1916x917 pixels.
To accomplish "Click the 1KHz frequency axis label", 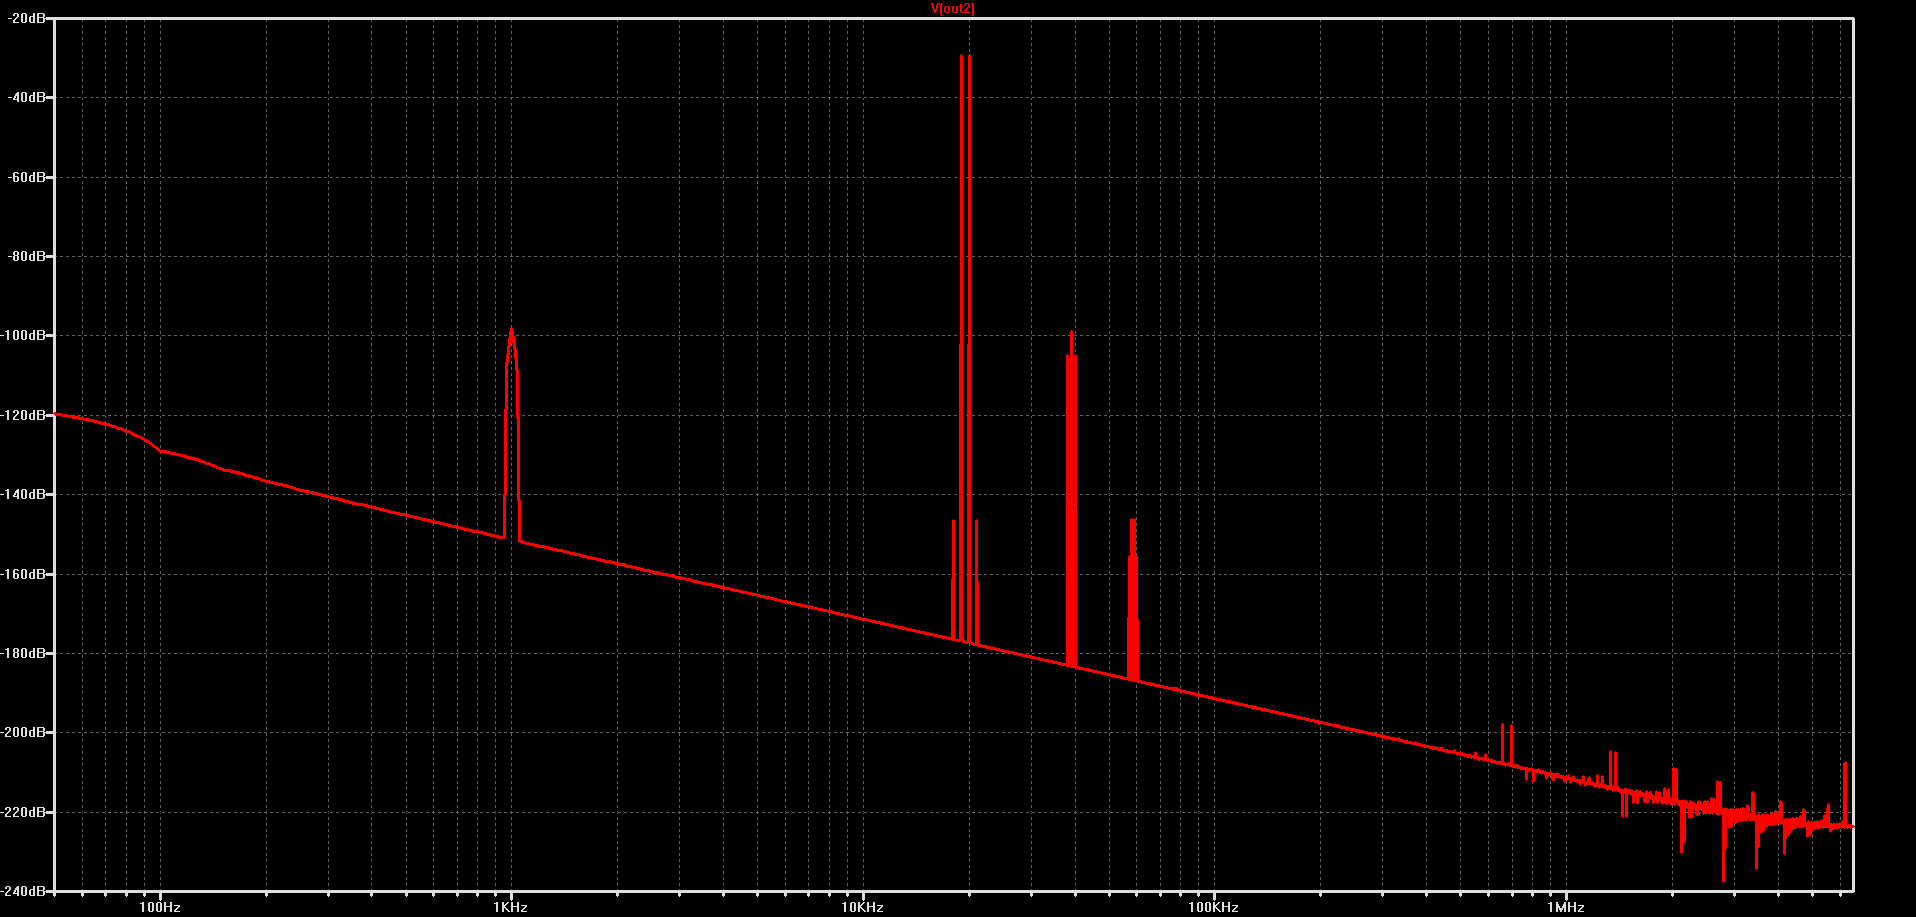I will coord(511,907).
